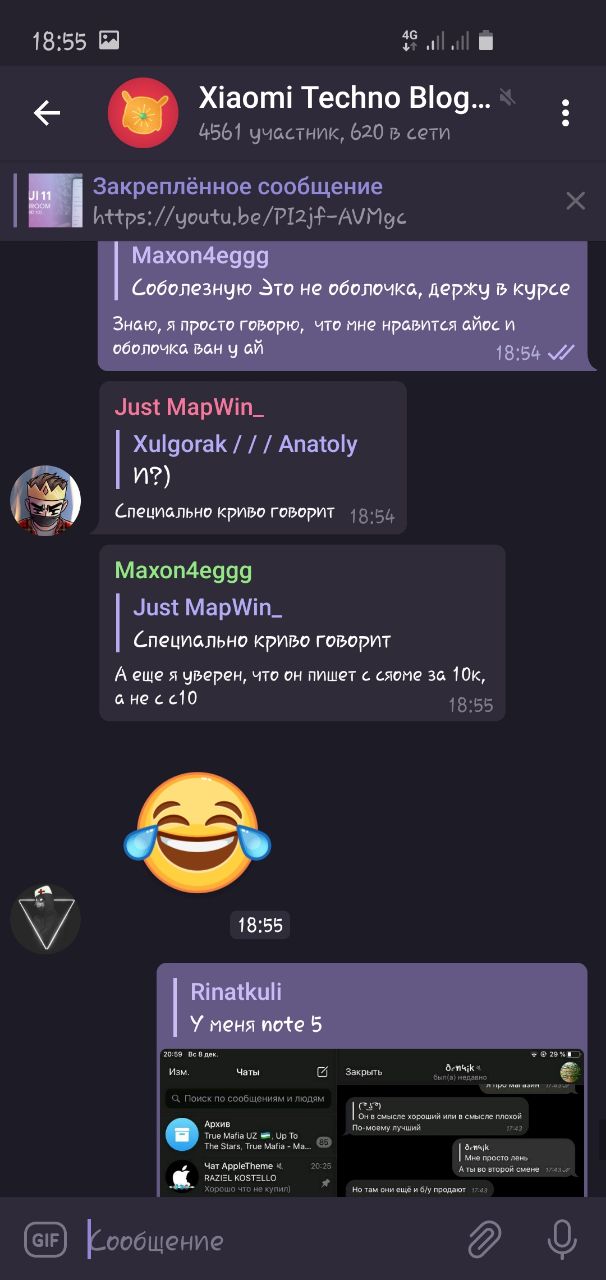Open the shared chat screenshot image
This screenshot has width=606, height=1280.
point(372,1122)
